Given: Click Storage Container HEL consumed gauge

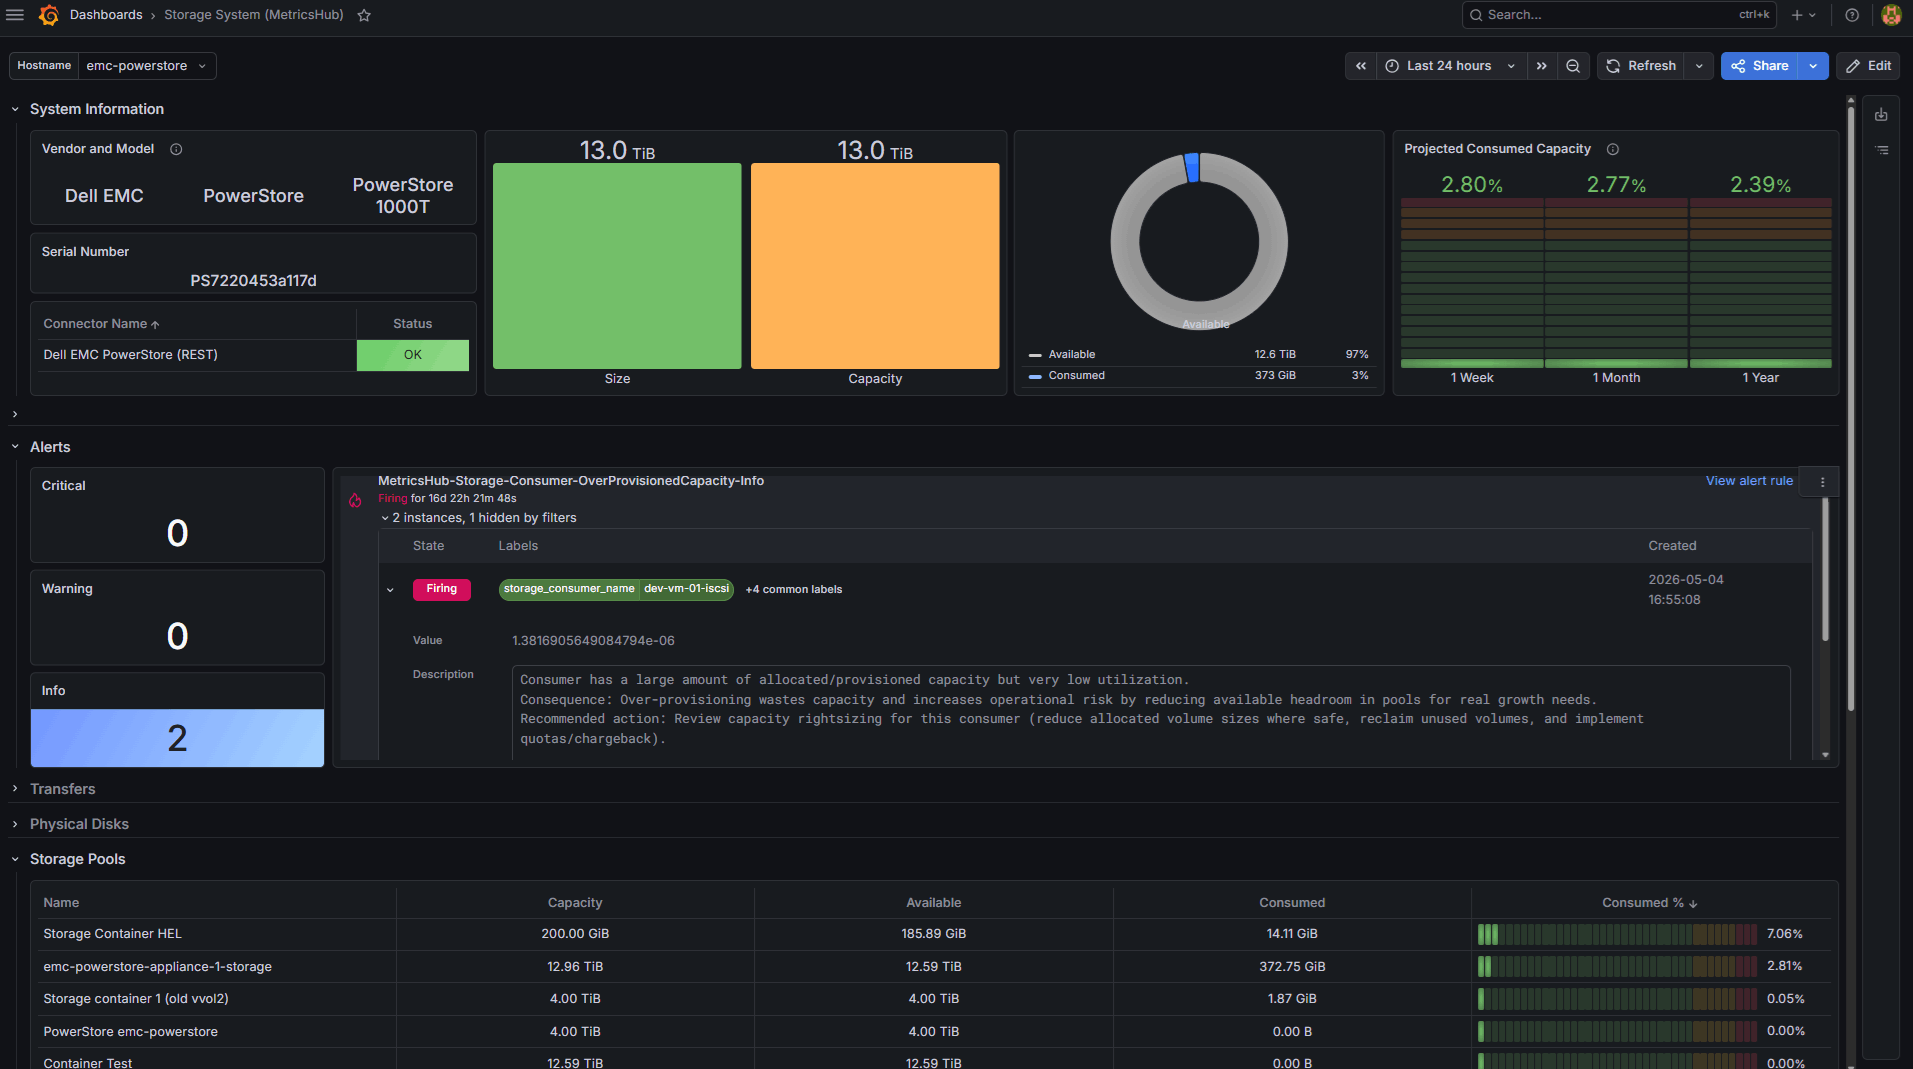Looking at the screenshot, I should 1617,935.
